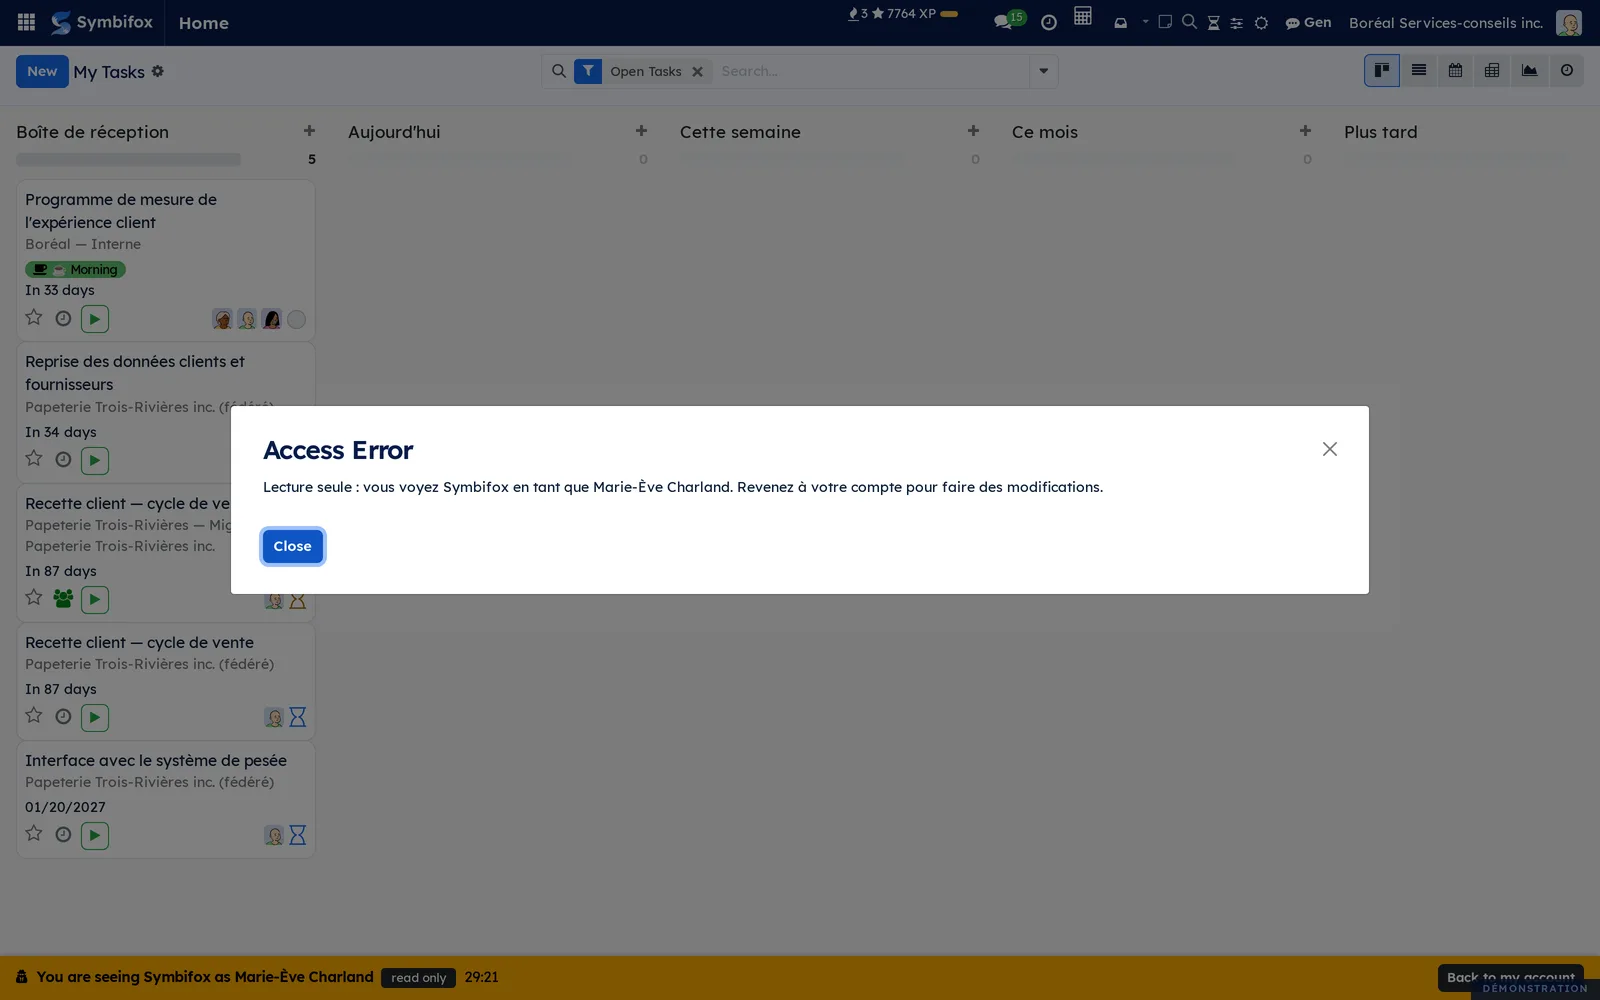Click the Boîte de réception progress bar

(128, 159)
